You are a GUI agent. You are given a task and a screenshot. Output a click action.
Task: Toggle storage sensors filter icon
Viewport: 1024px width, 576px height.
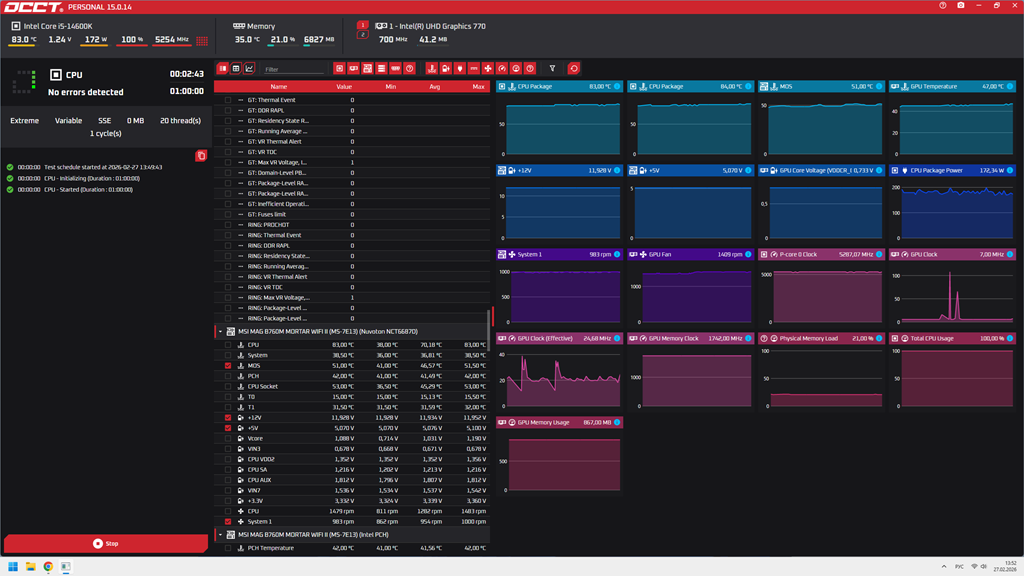pos(381,69)
